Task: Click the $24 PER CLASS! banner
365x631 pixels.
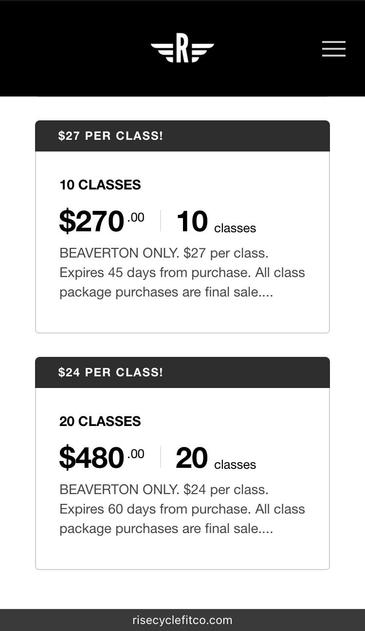Action: 182,372
